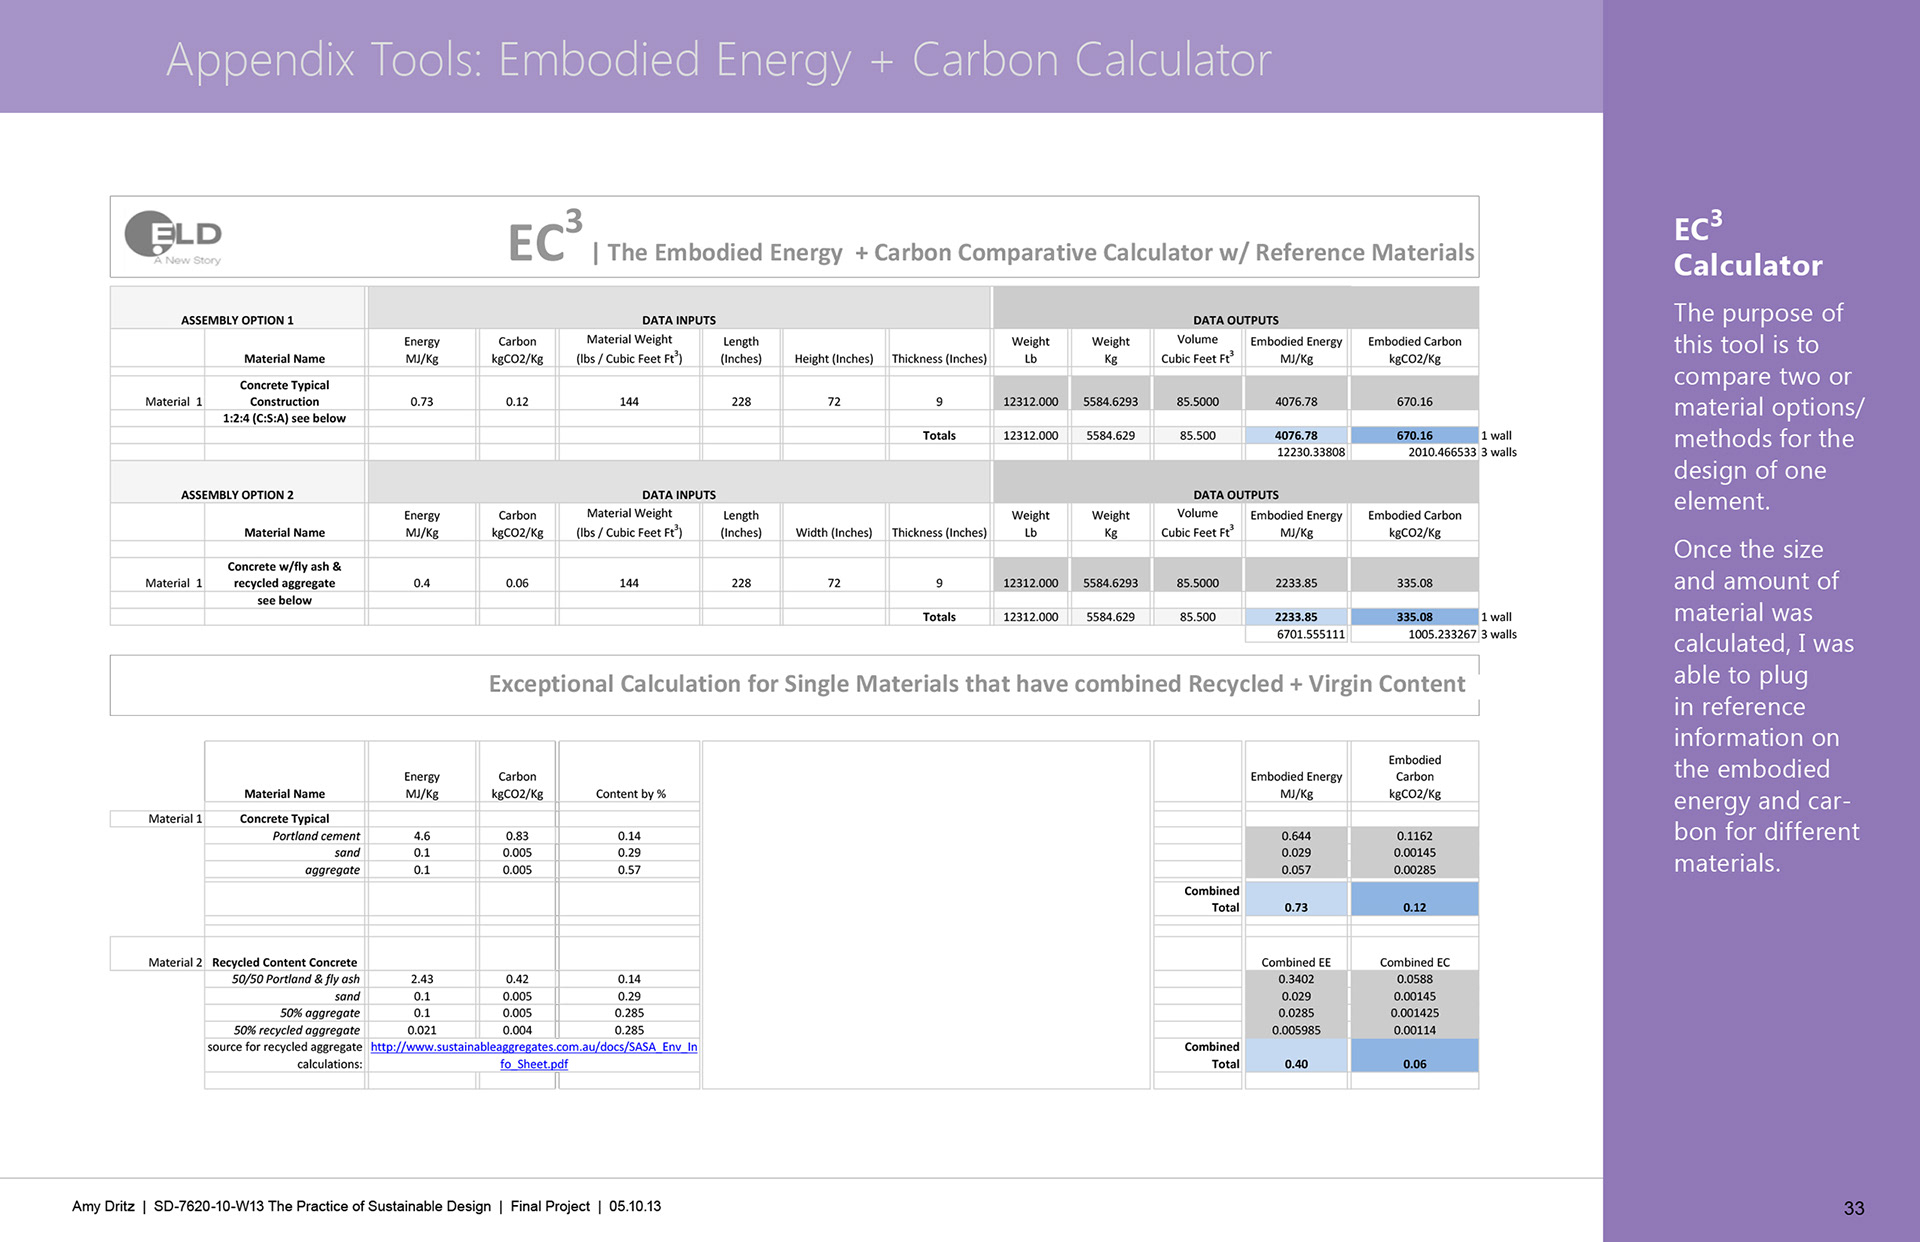This screenshot has height=1242, width=1920.
Task: Select the 2233.85 embodied energy total cell
Action: coord(1296,617)
